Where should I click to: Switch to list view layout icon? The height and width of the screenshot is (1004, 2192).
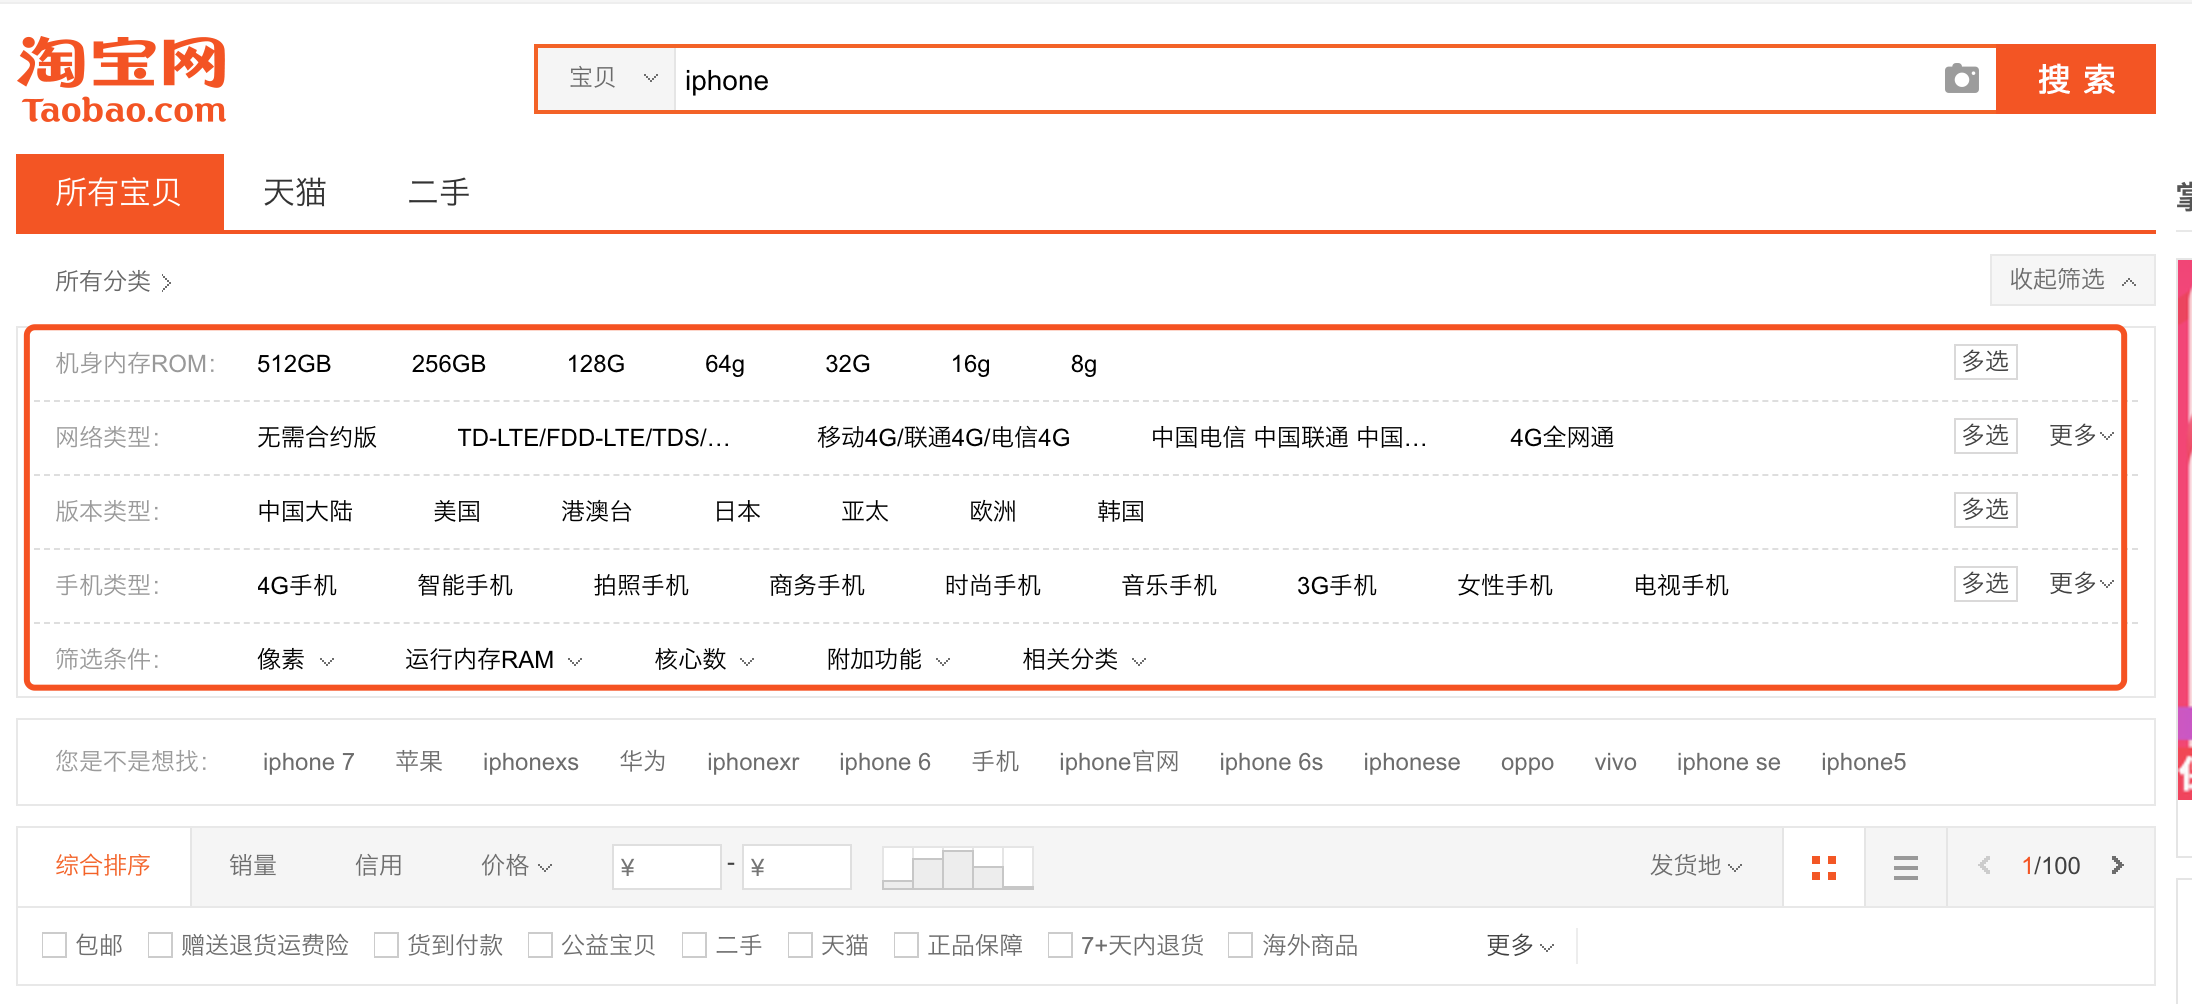1906,867
